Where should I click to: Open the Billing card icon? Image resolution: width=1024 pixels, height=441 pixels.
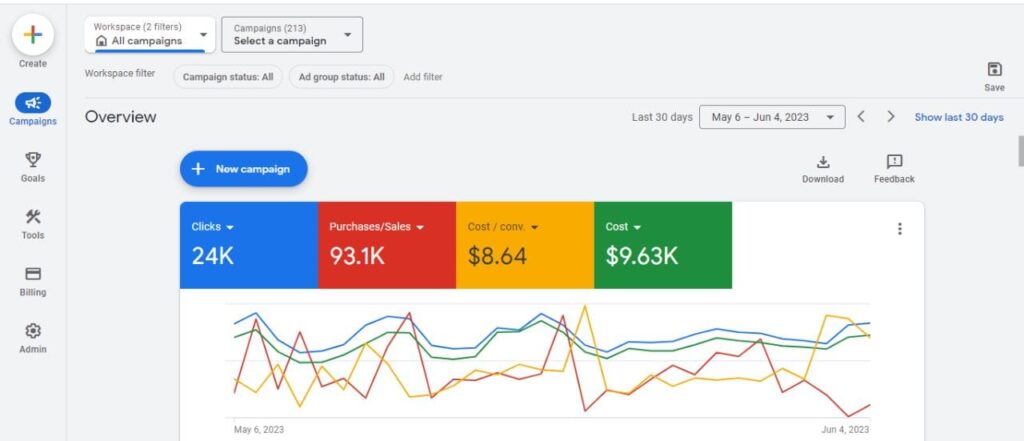click(x=33, y=274)
